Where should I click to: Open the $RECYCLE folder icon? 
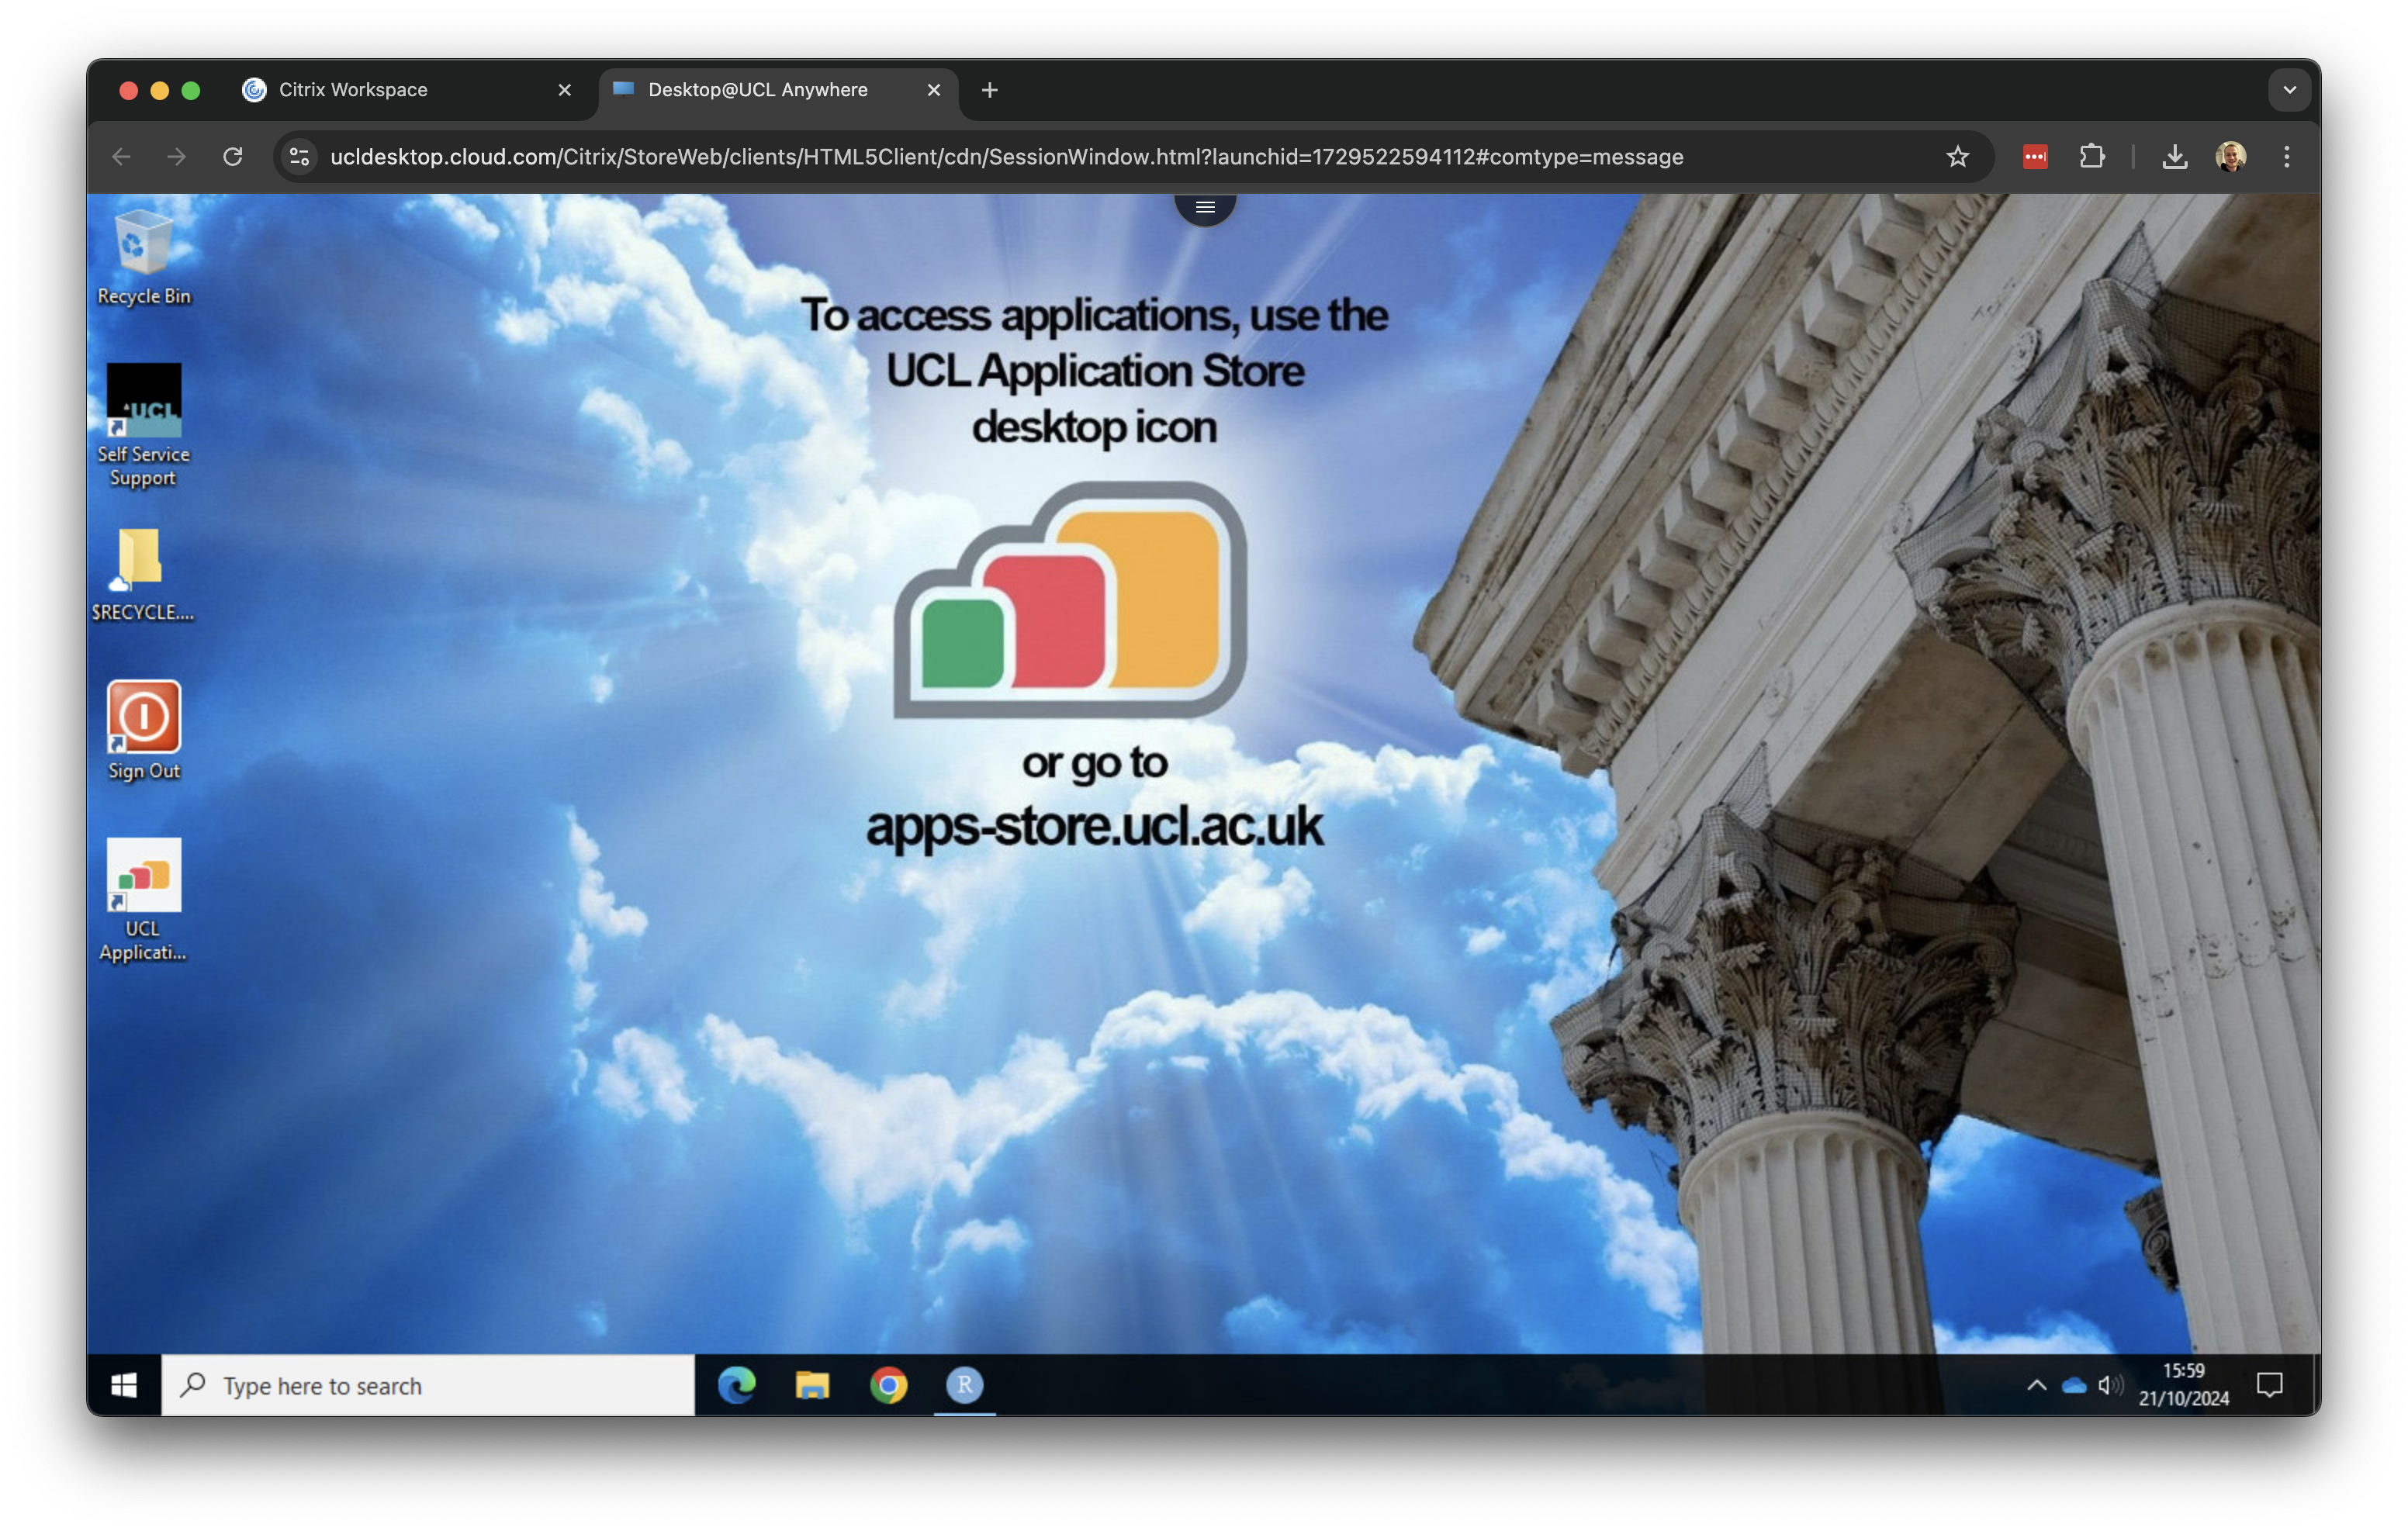141,559
